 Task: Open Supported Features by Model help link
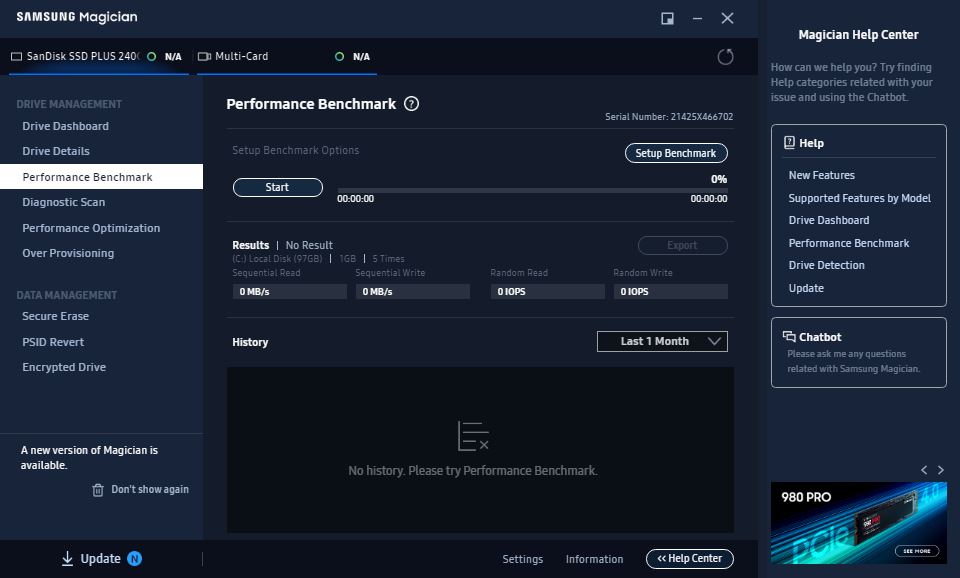point(859,198)
